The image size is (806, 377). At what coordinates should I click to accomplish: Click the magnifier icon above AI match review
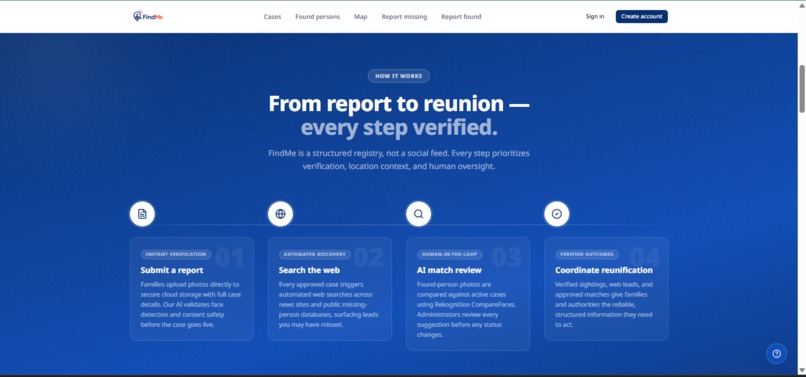pyautogui.click(x=418, y=214)
